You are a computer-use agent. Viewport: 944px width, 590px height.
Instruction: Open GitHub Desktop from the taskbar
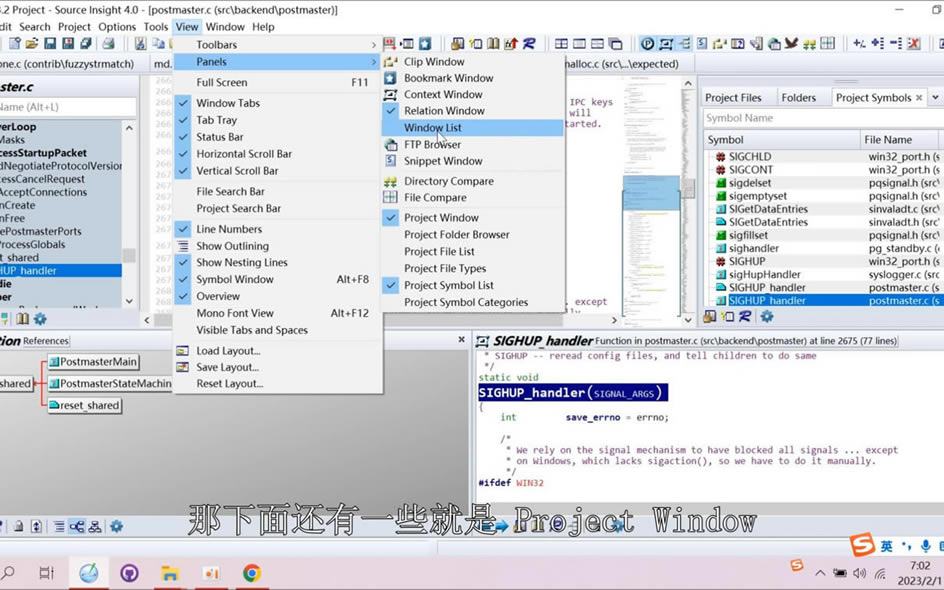[x=129, y=573]
